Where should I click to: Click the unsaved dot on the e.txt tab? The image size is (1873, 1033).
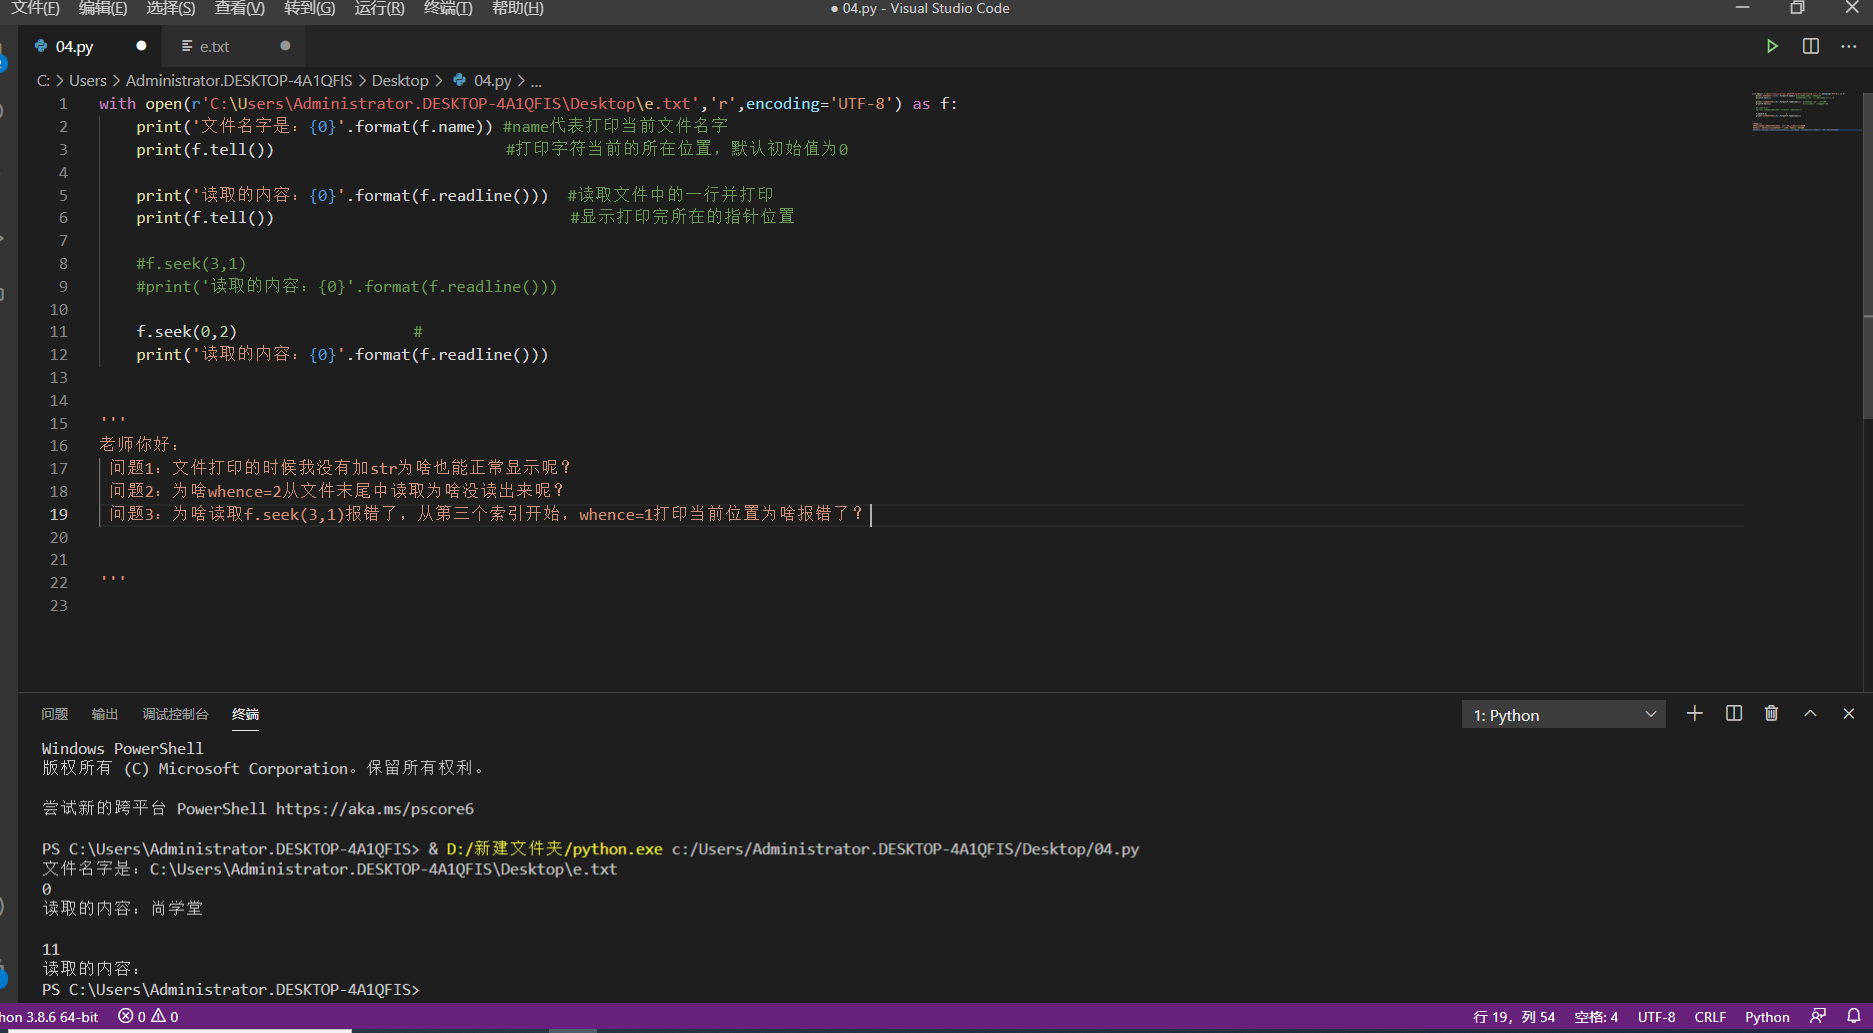click(285, 46)
